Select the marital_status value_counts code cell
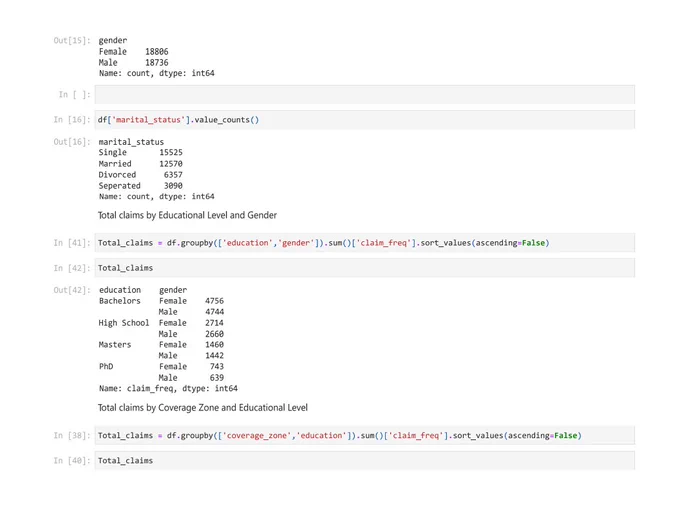Image resolution: width=680 pixels, height=525 pixels. tap(365, 120)
